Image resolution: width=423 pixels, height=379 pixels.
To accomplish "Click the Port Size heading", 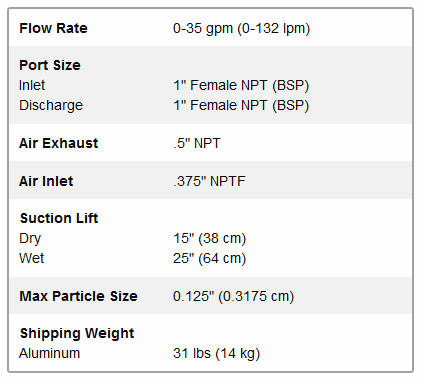I will click(x=50, y=65).
